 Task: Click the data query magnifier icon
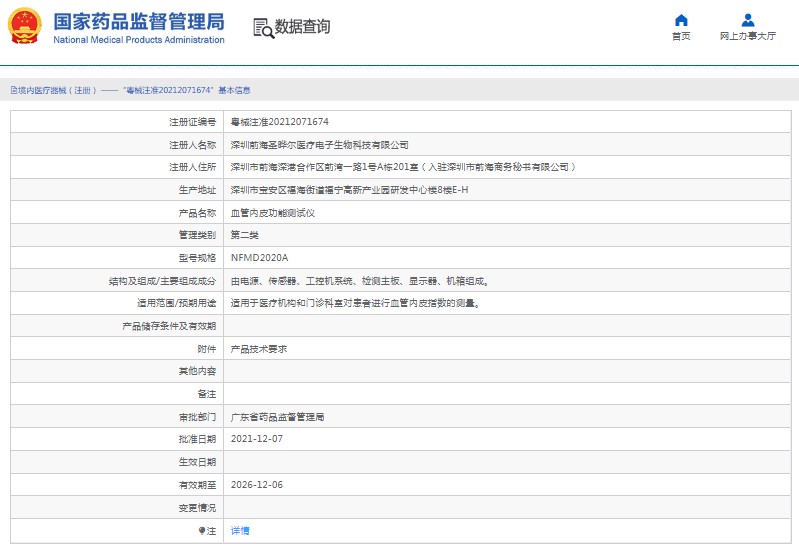(x=263, y=28)
